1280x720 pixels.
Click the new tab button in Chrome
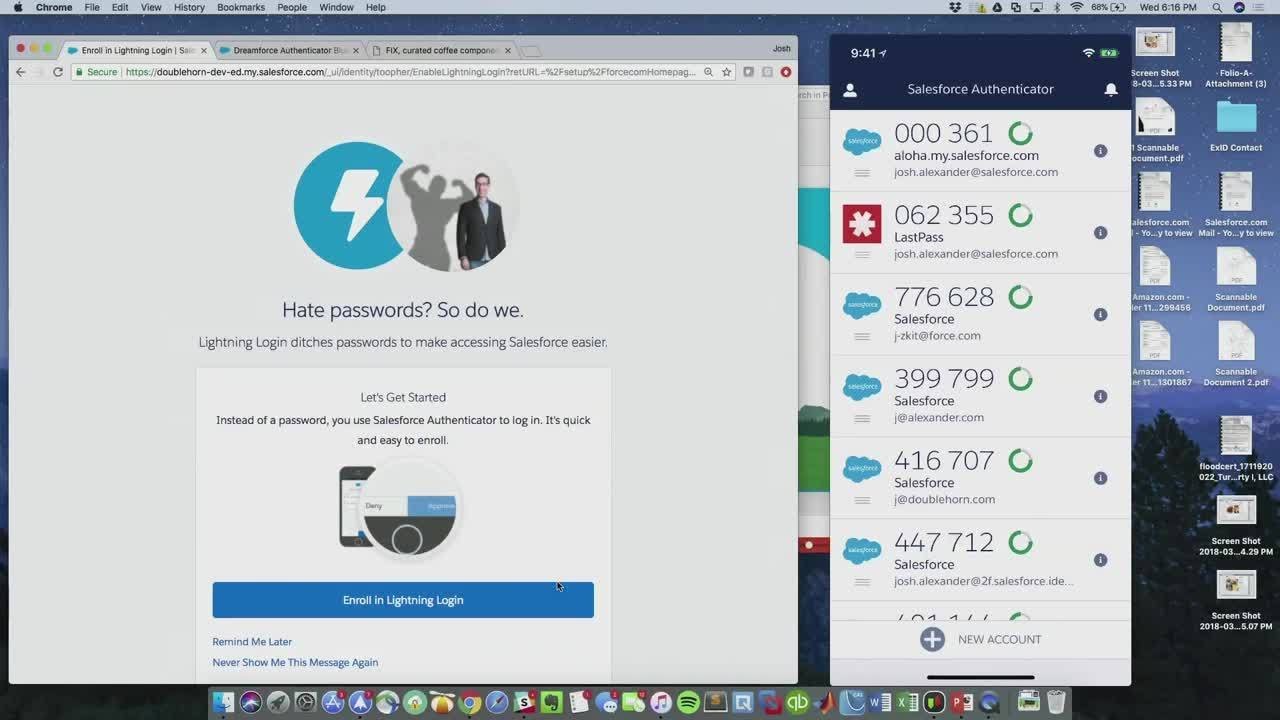tap(531, 51)
